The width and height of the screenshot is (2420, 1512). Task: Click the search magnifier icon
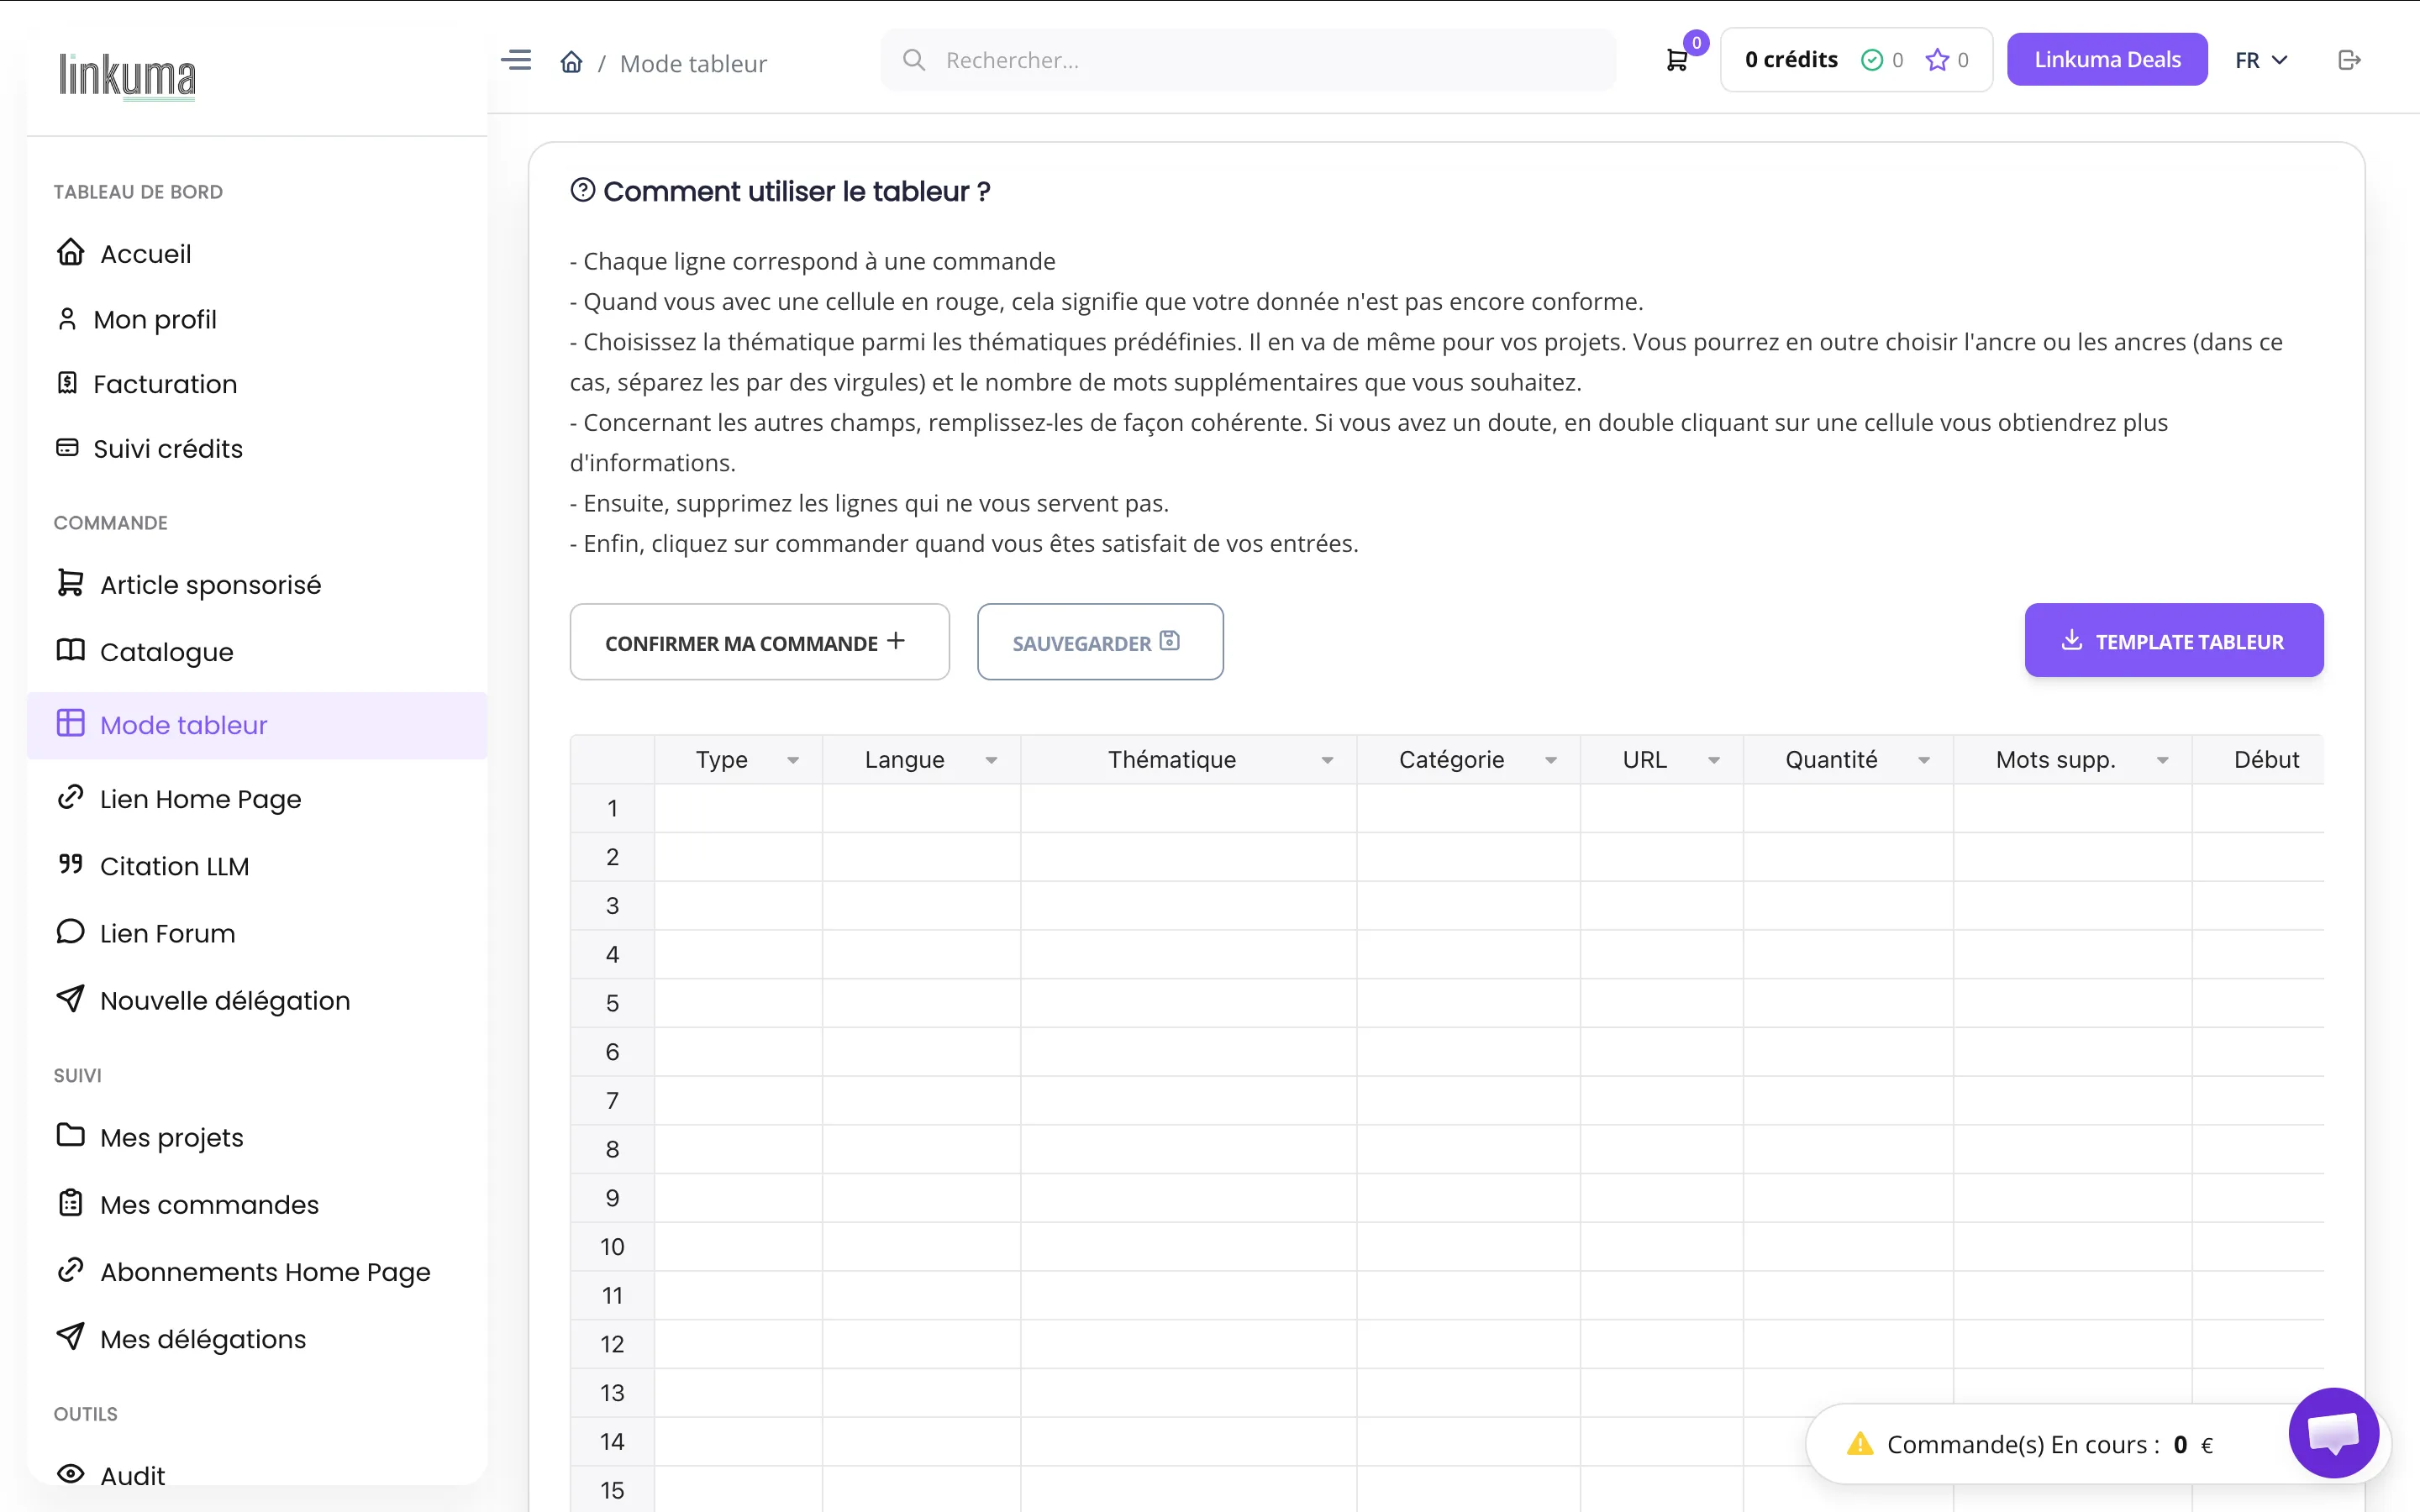(913, 60)
